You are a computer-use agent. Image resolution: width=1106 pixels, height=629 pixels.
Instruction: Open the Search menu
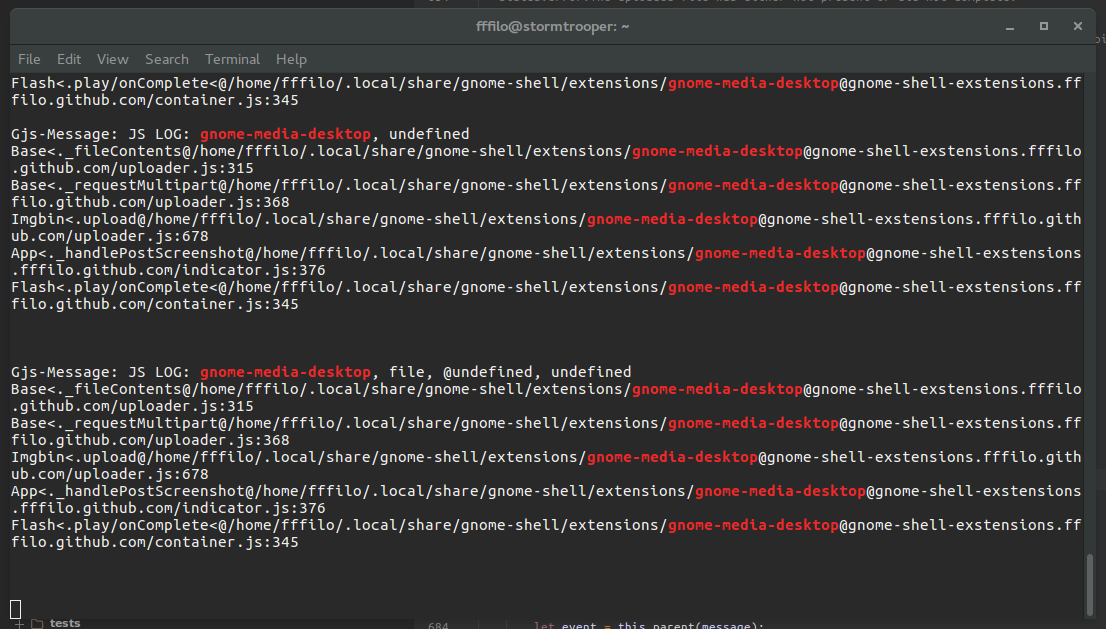click(166, 59)
